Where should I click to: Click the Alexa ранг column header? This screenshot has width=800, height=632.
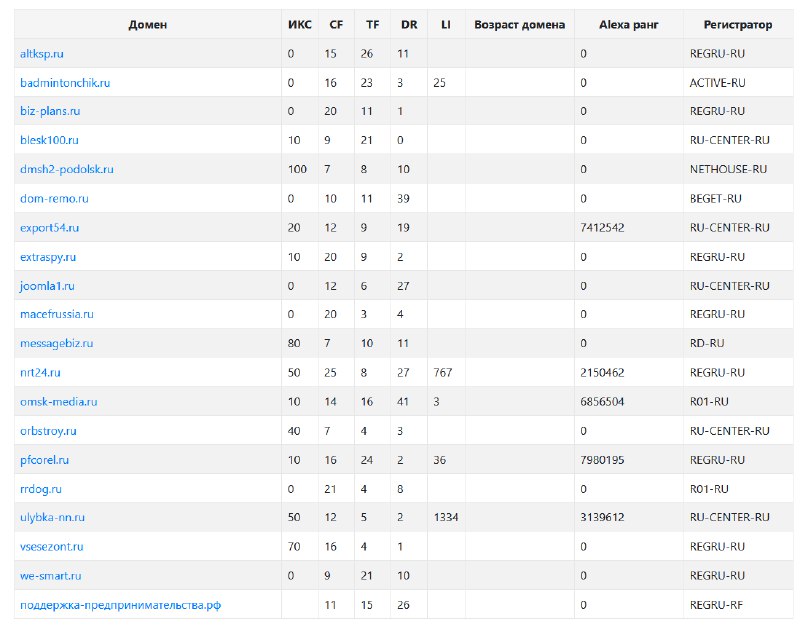(629, 24)
